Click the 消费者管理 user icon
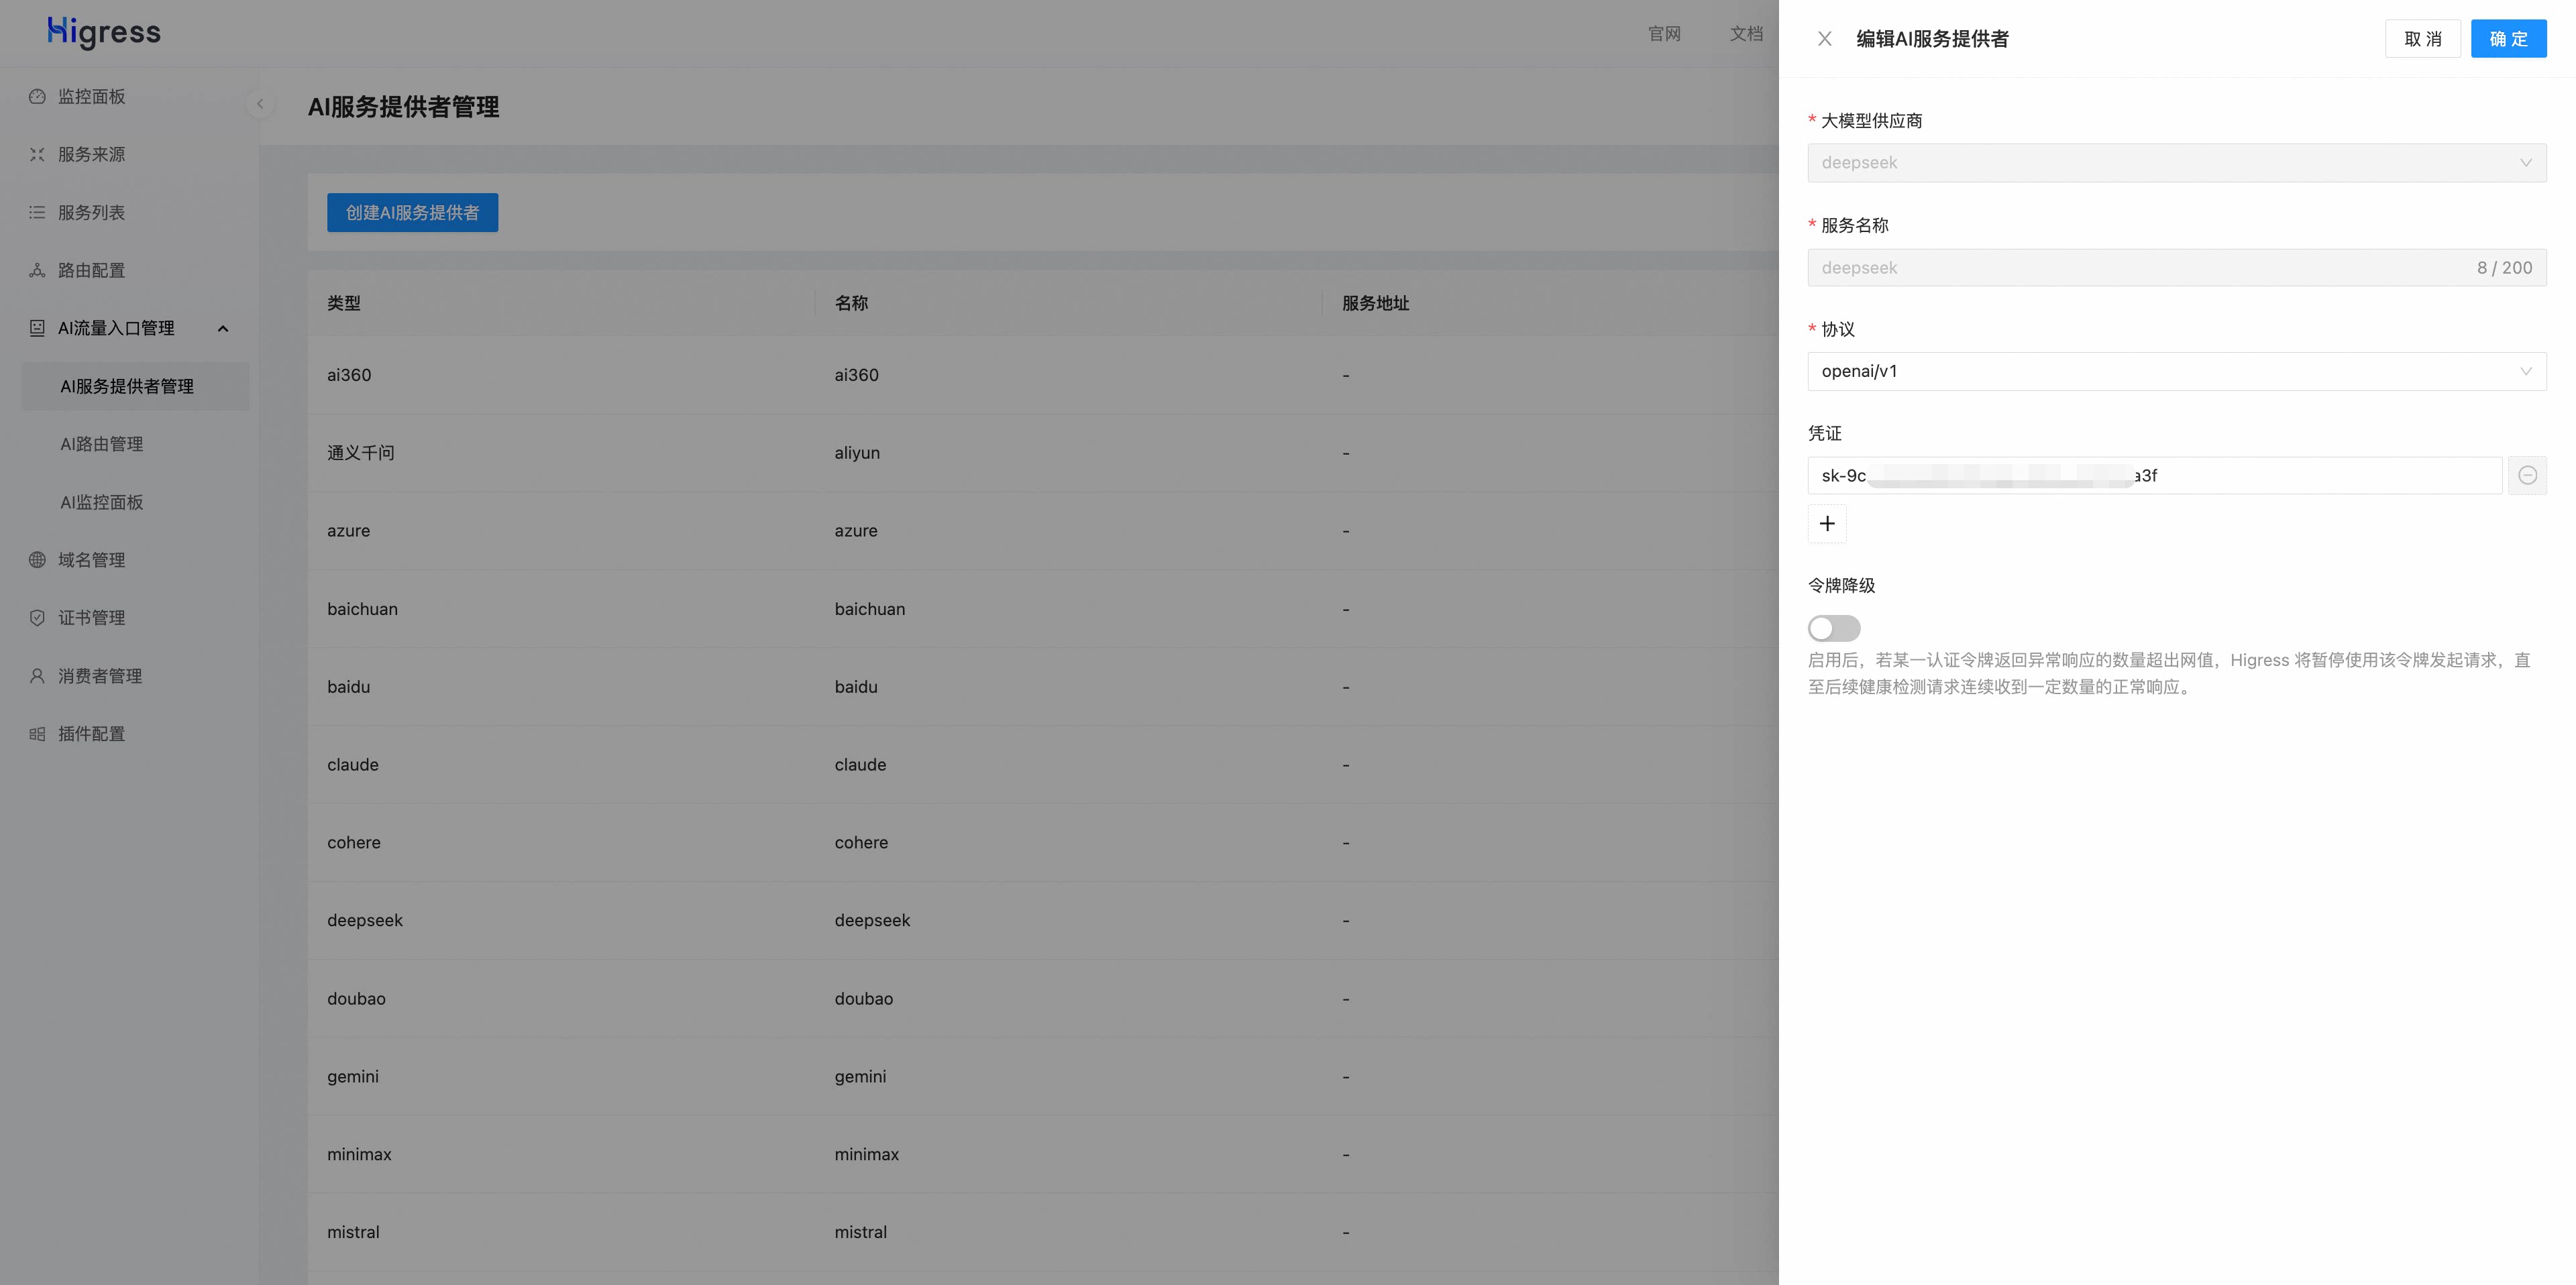This screenshot has height=1285, width=2576. [37, 676]
